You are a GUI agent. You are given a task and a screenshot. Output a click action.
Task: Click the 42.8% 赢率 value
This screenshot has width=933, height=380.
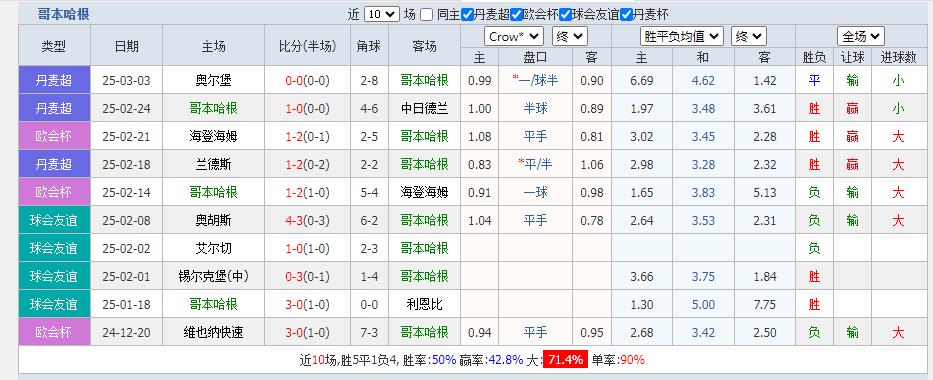[x=505, y=359]
